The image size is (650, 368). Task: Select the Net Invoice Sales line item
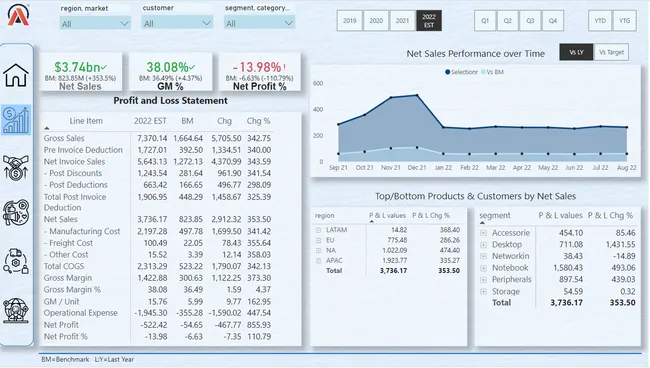pyautogui.click(x=74, y=162)
